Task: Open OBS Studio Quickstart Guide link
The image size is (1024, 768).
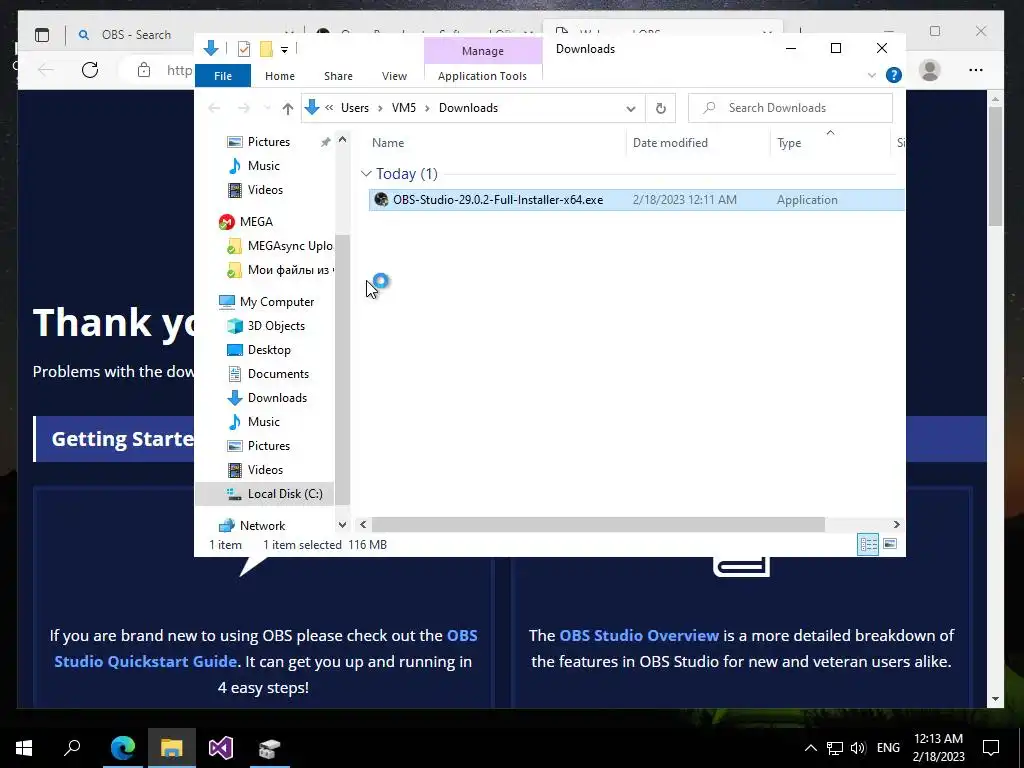Action: click(266, 648)
